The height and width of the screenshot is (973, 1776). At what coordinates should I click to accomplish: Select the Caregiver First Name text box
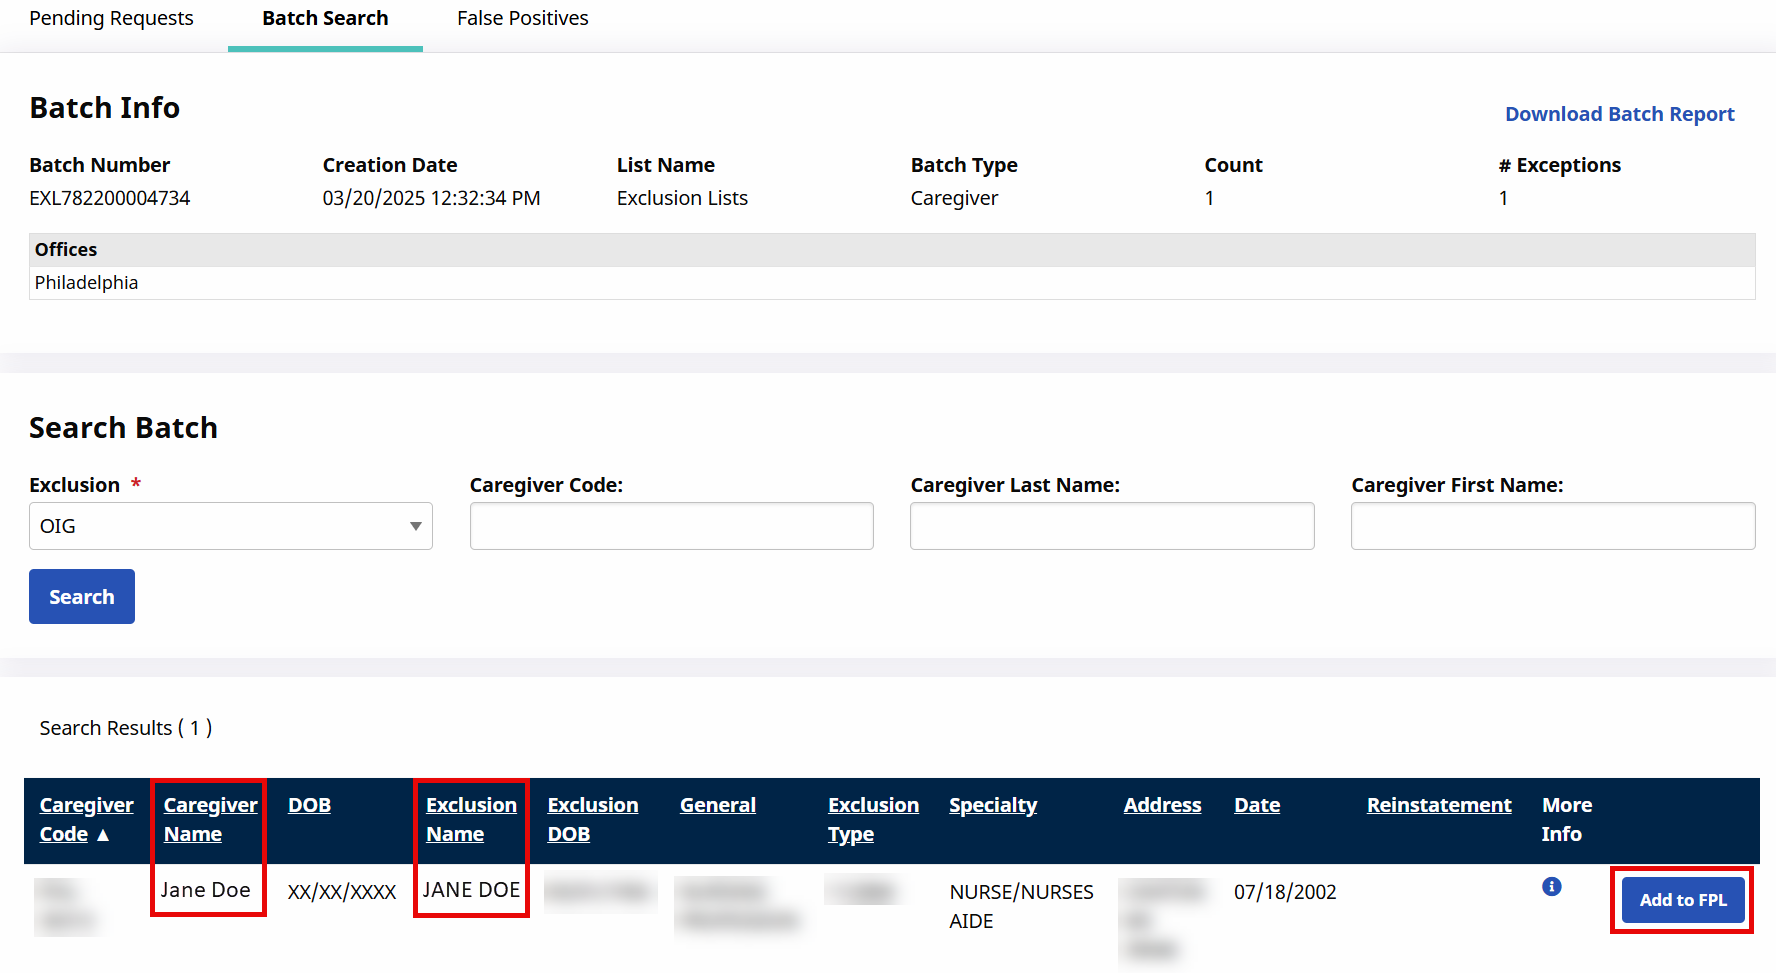(1552, 526)
